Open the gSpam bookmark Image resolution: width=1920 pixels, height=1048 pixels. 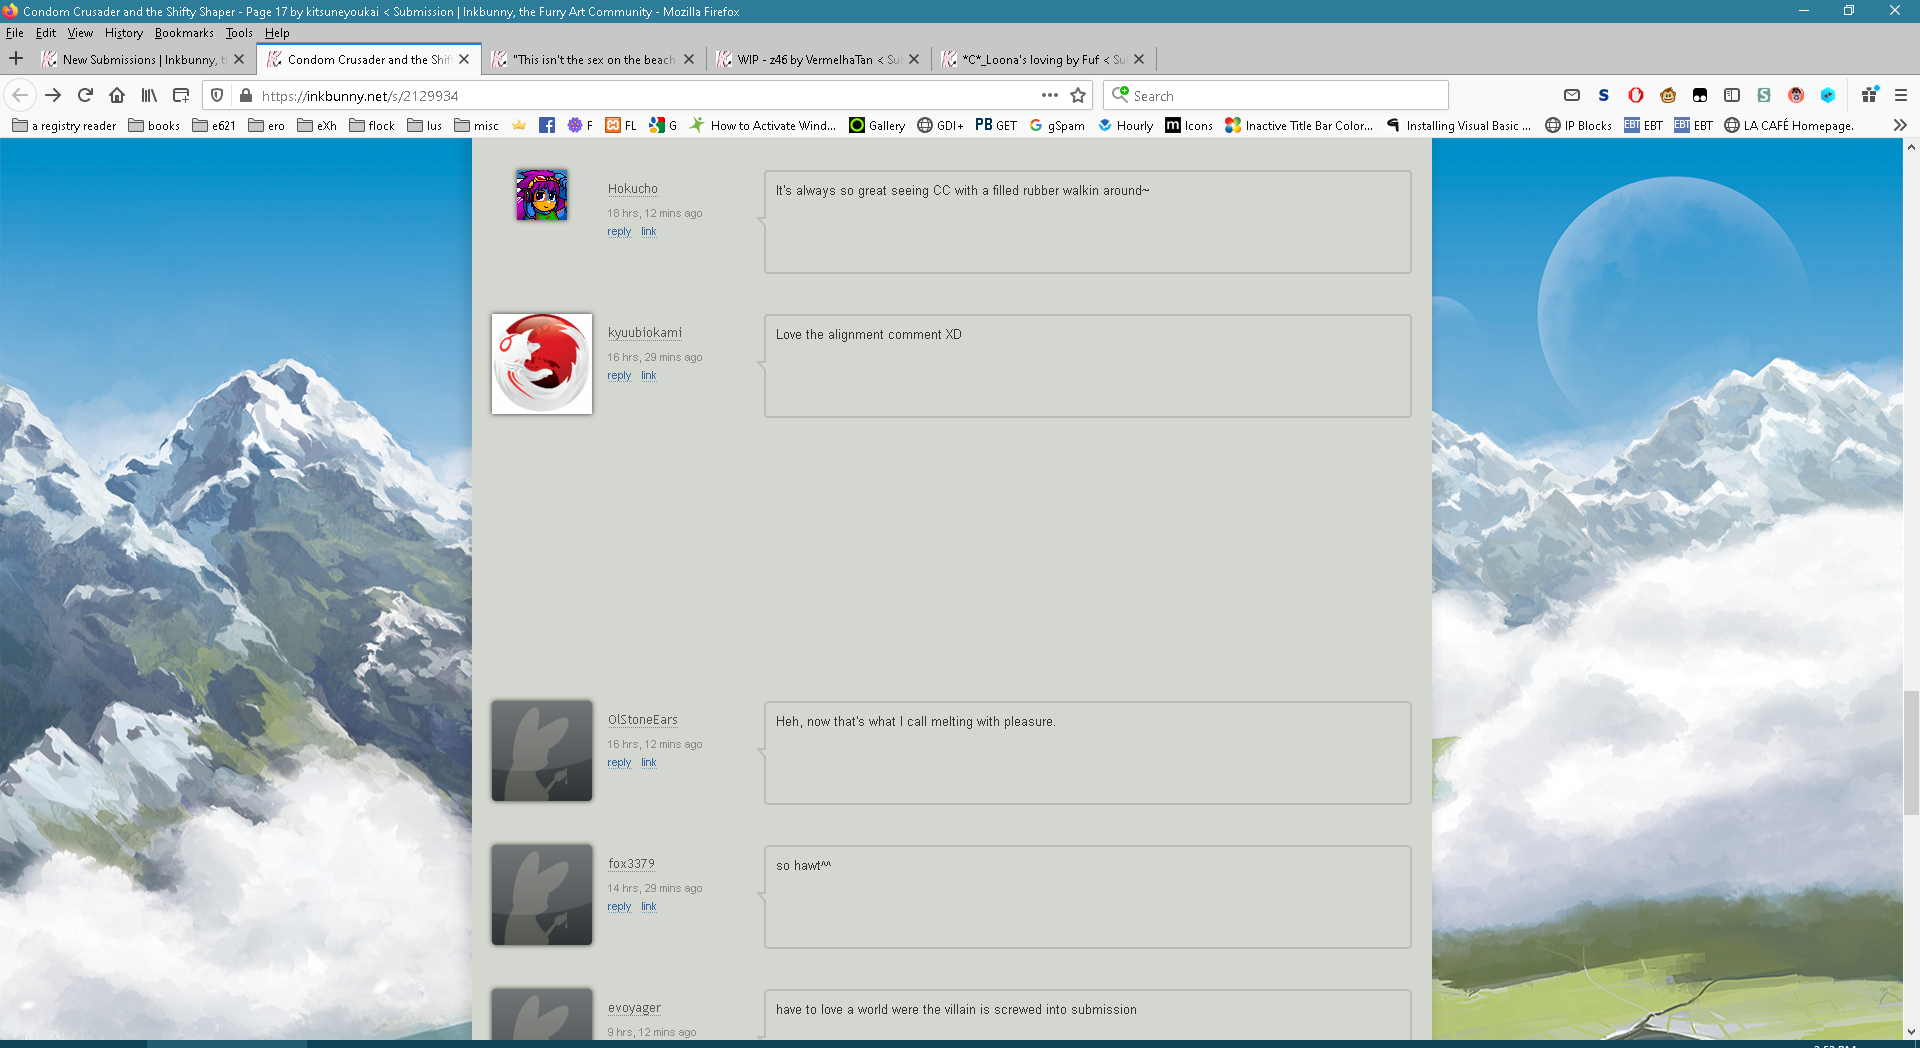pos(1057,125)
